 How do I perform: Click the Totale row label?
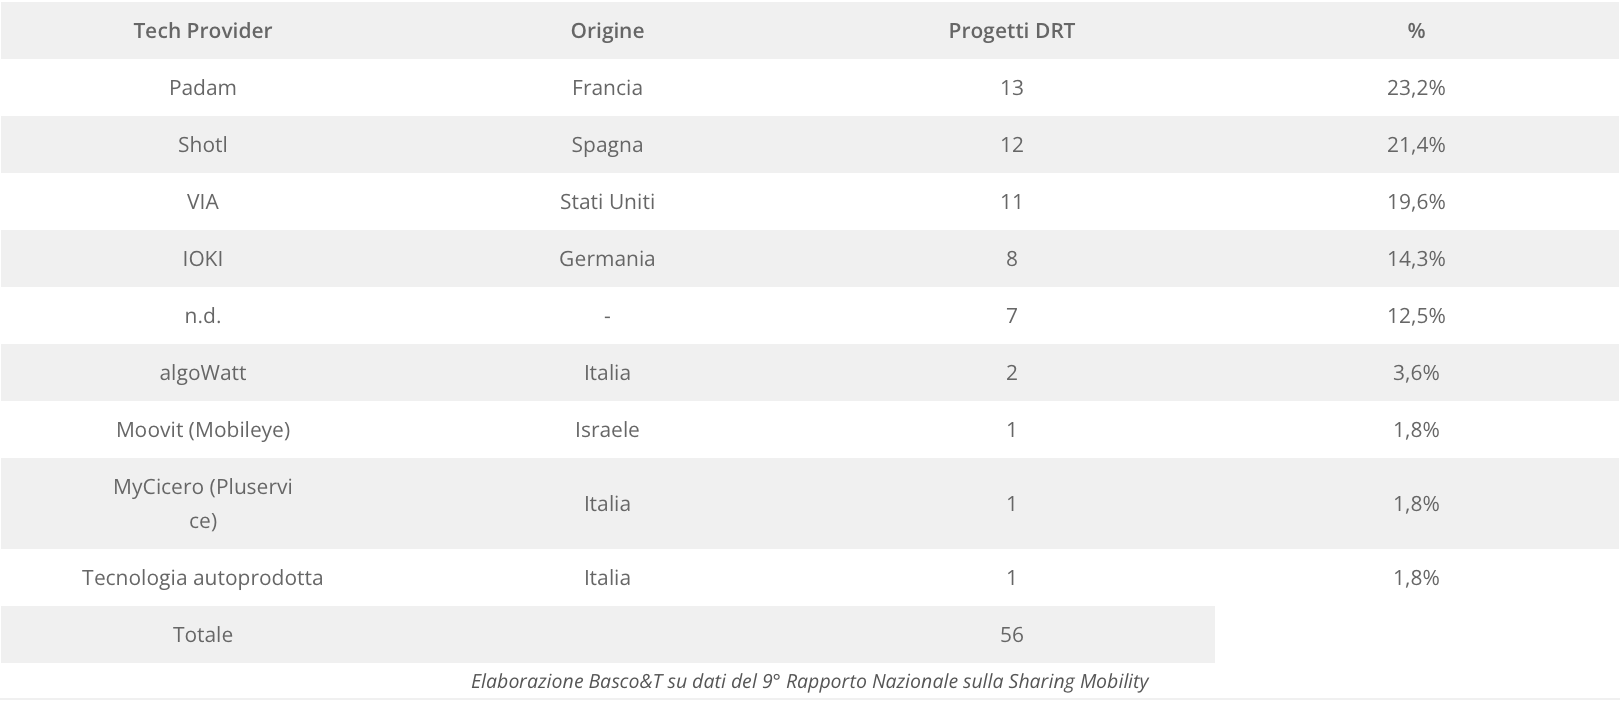[203, 635]
